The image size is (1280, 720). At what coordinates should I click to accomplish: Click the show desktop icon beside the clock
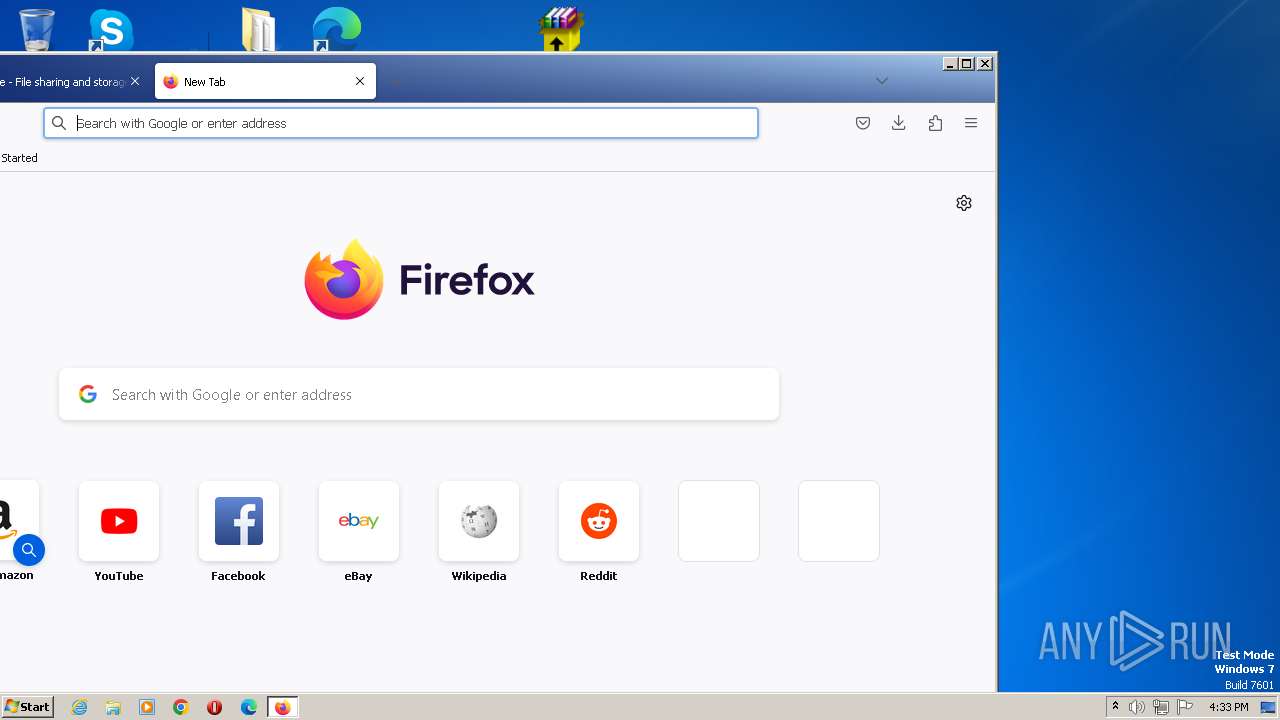point(1268,707)
